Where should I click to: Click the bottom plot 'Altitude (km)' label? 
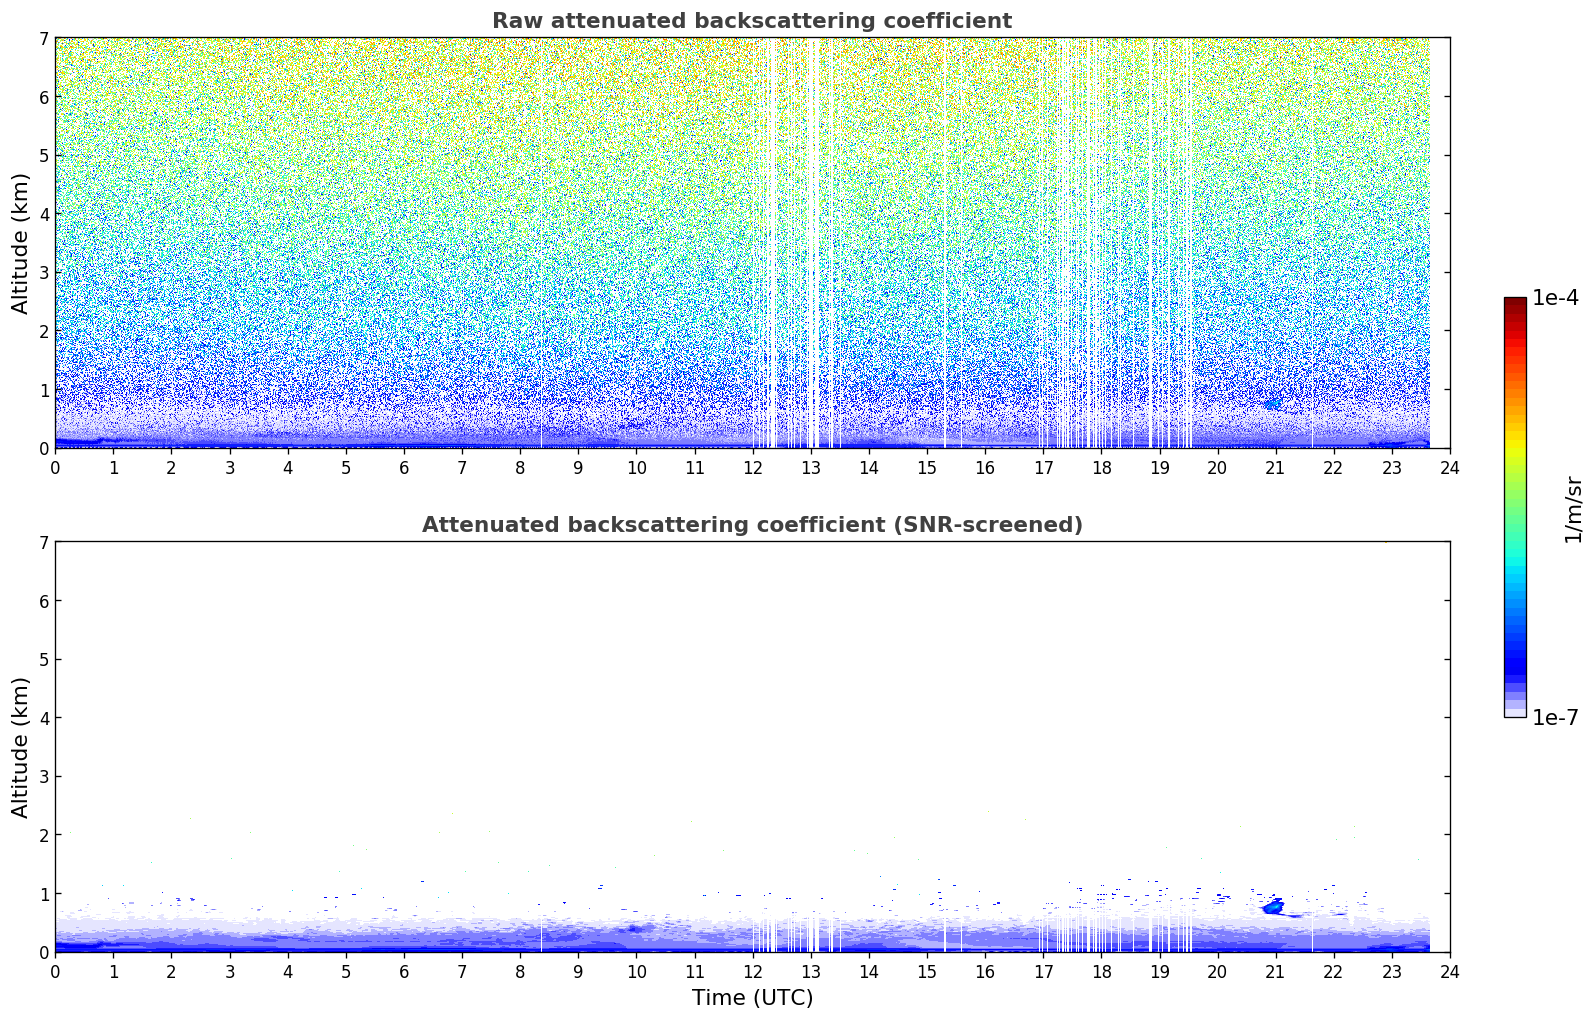tap(21, 747)
